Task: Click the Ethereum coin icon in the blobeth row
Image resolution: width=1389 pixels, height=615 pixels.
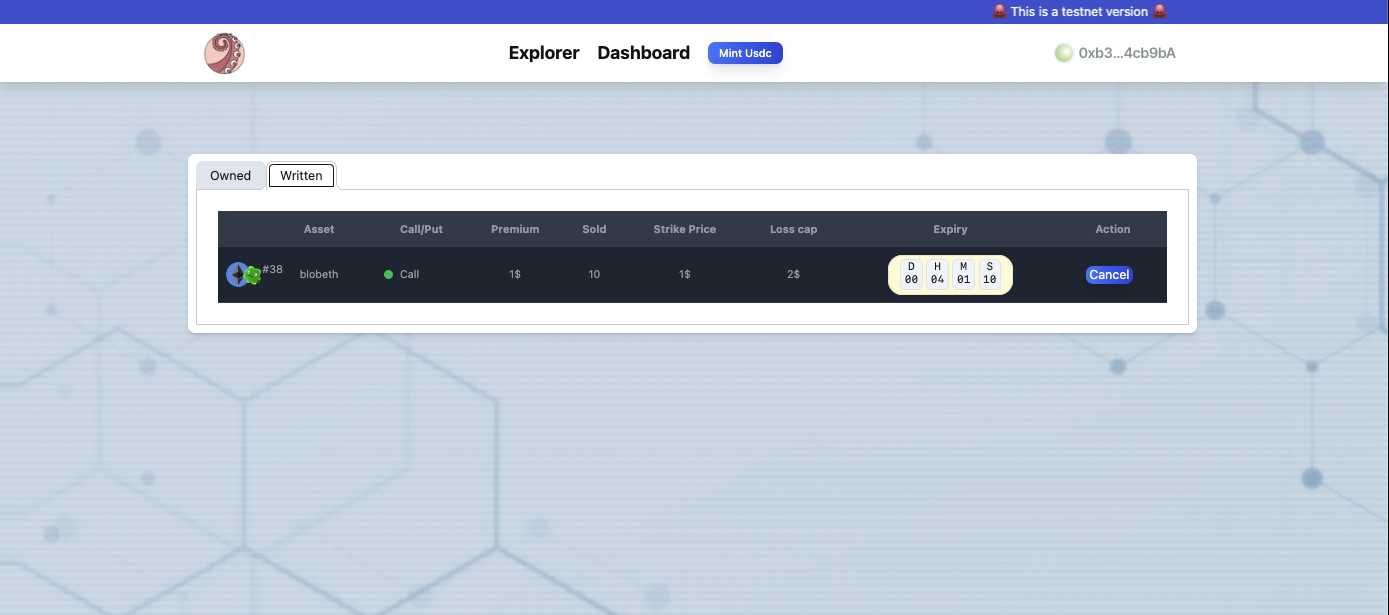Action: [x=238, y=275]
